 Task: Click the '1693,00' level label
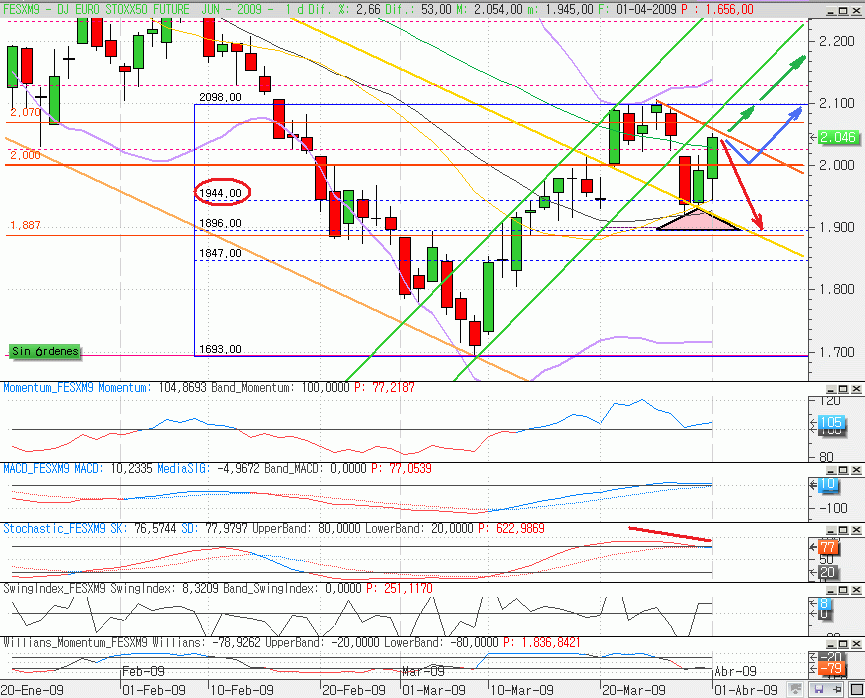point(220,349)
